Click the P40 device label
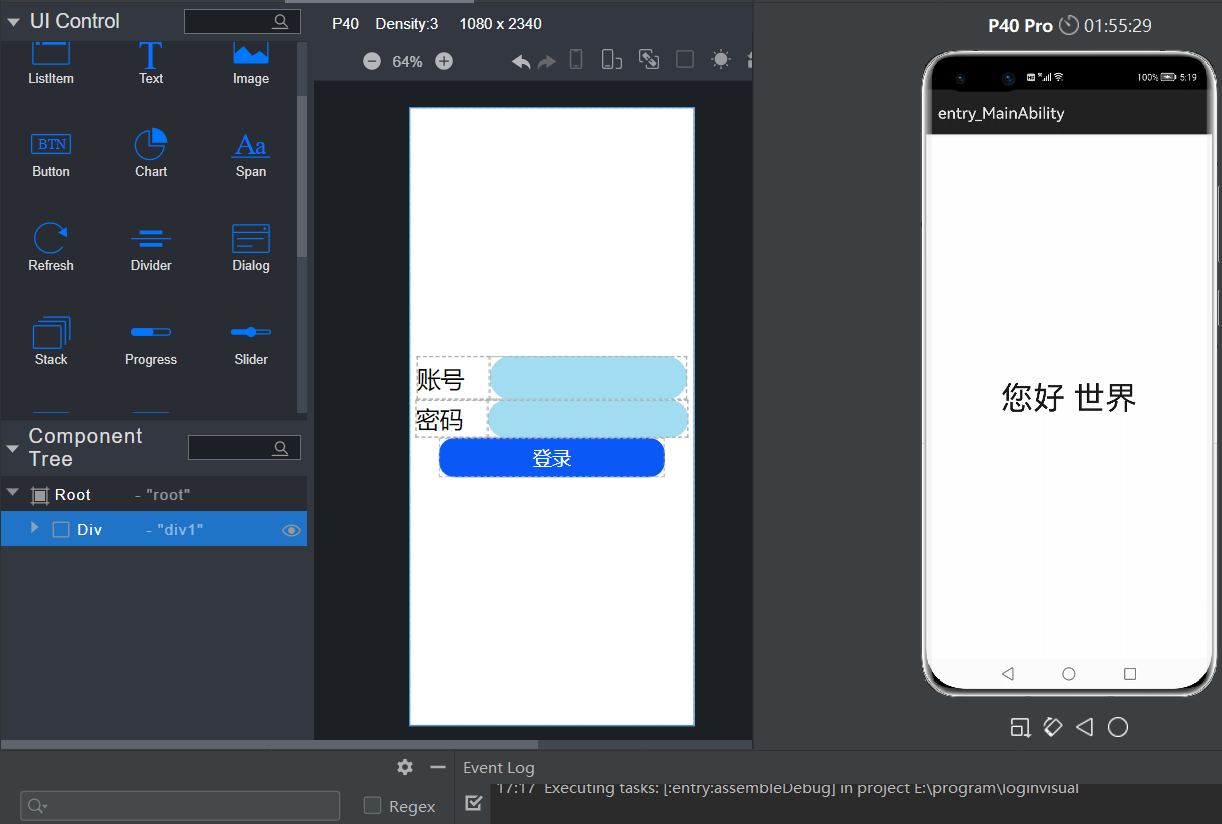 [345, 24]
